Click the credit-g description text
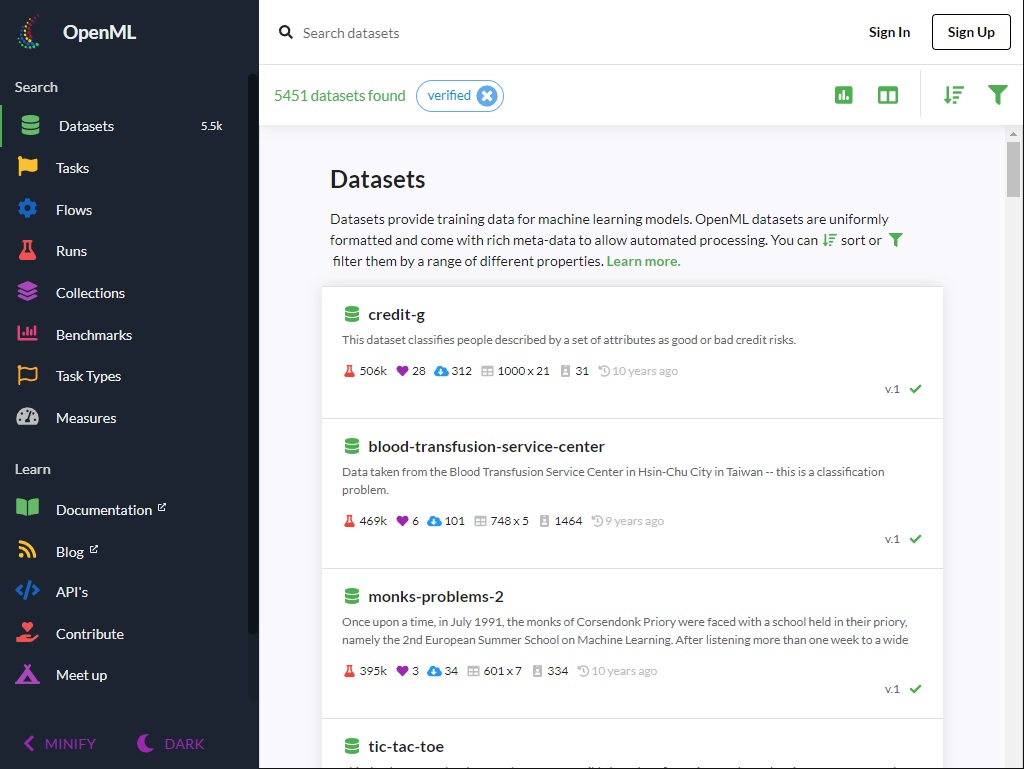This screenshot has height=769, width=1024. [x=569, y=339]
